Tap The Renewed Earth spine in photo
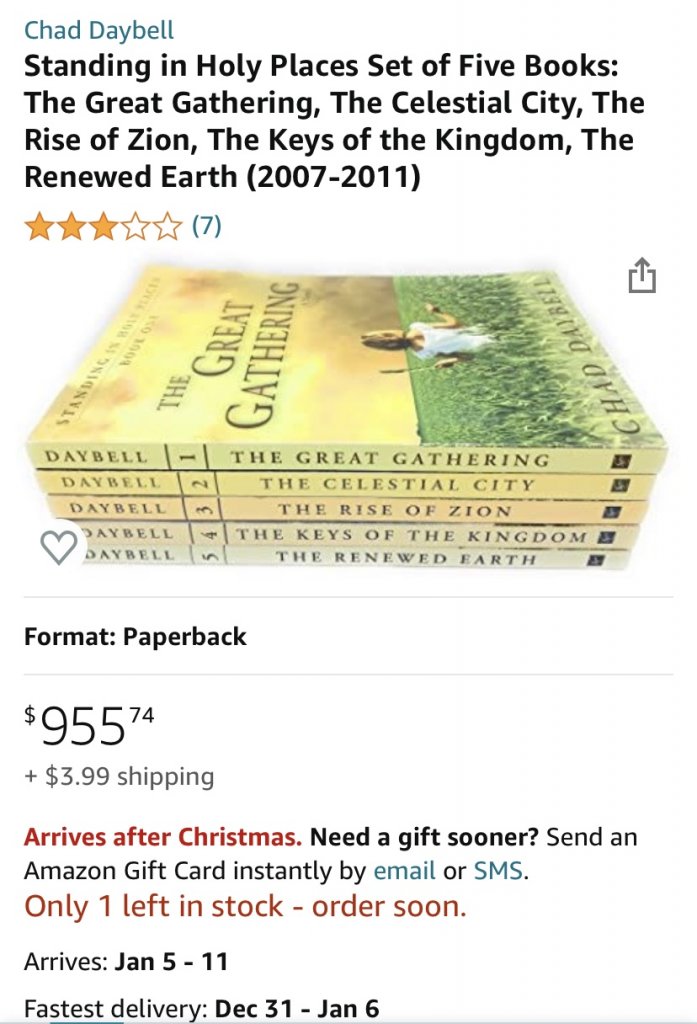697x1024 pixels. [x=405, y=557]
